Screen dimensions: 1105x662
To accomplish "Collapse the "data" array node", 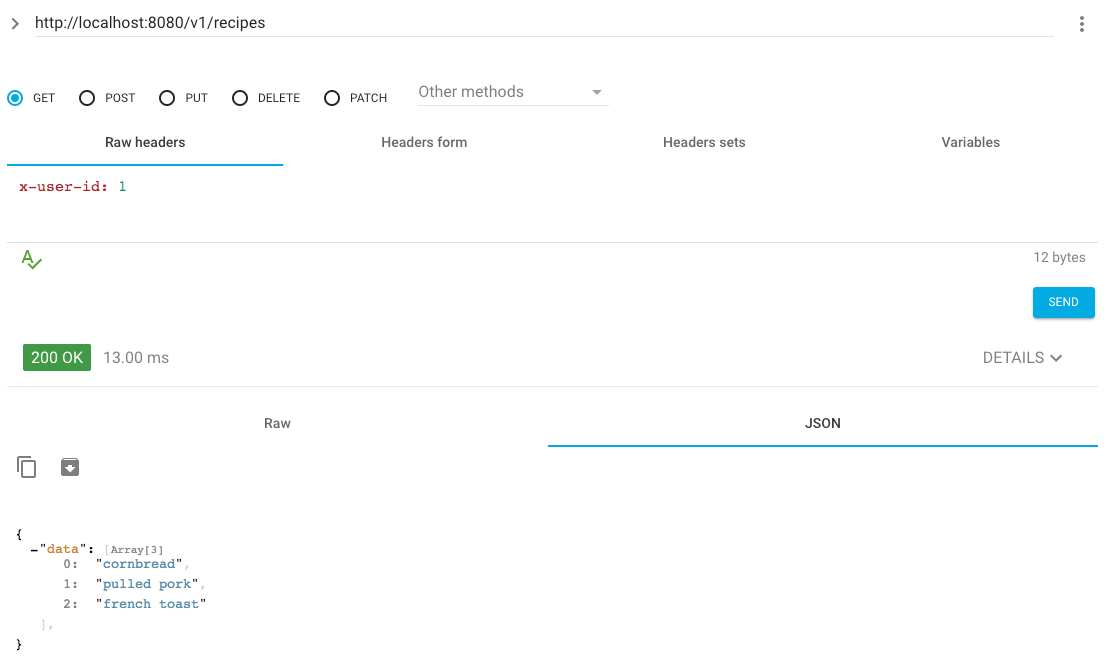I will coord(33,548).
